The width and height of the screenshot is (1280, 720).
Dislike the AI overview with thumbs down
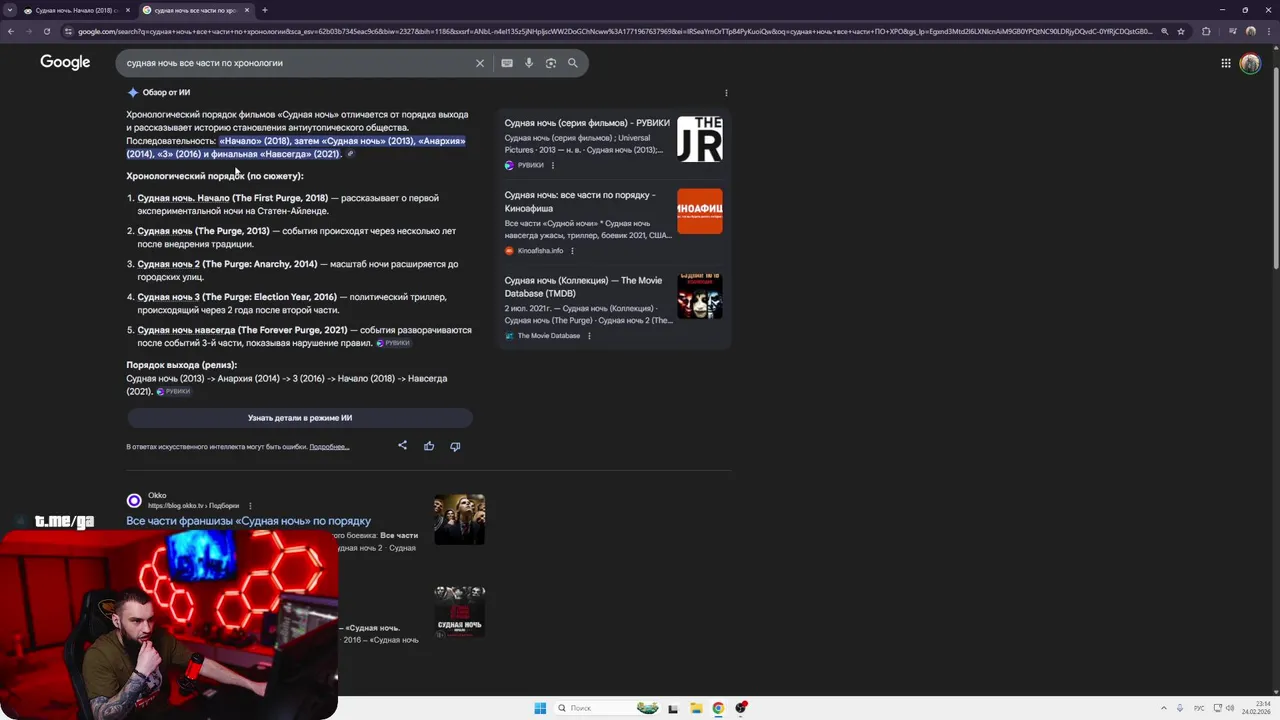455,446
